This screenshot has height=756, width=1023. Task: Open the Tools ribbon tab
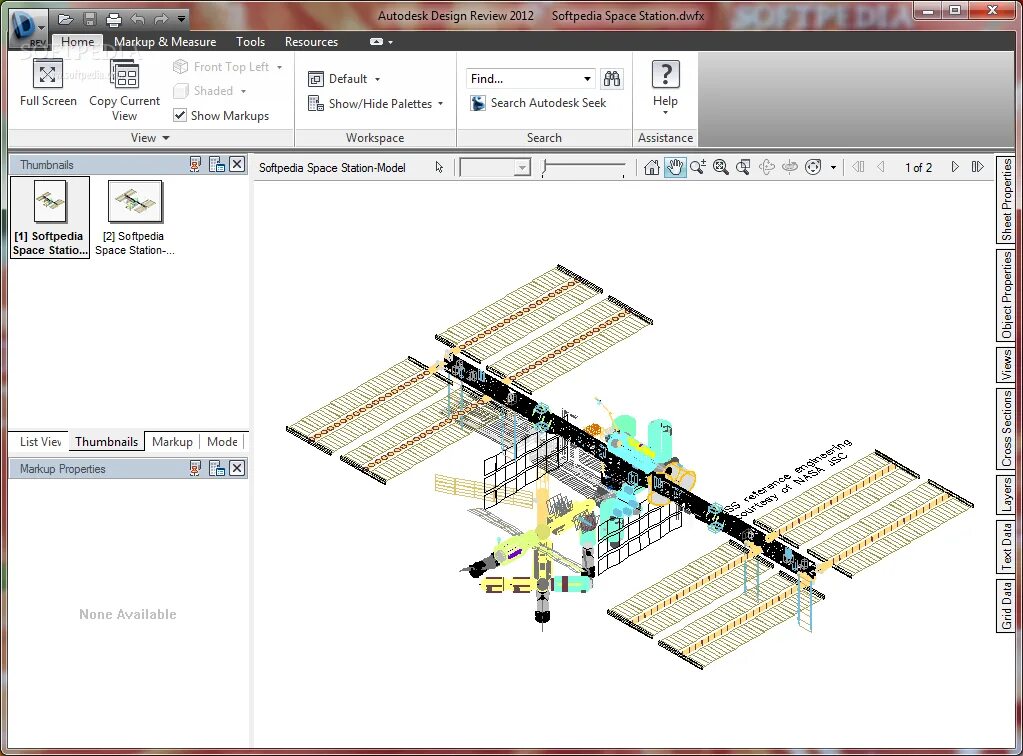tap(251, 42)
